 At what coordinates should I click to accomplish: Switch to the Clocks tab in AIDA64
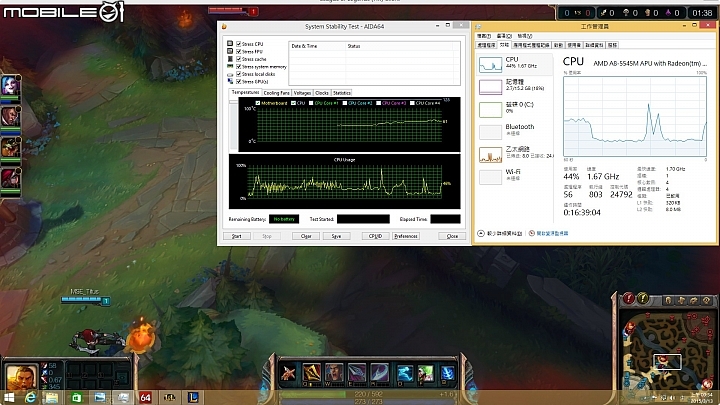click(322, 93)
